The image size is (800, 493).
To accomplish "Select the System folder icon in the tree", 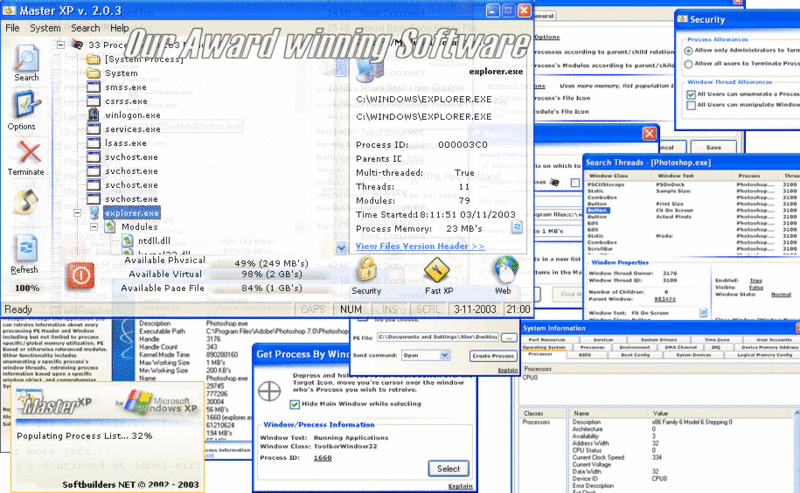I will point(93,73).
